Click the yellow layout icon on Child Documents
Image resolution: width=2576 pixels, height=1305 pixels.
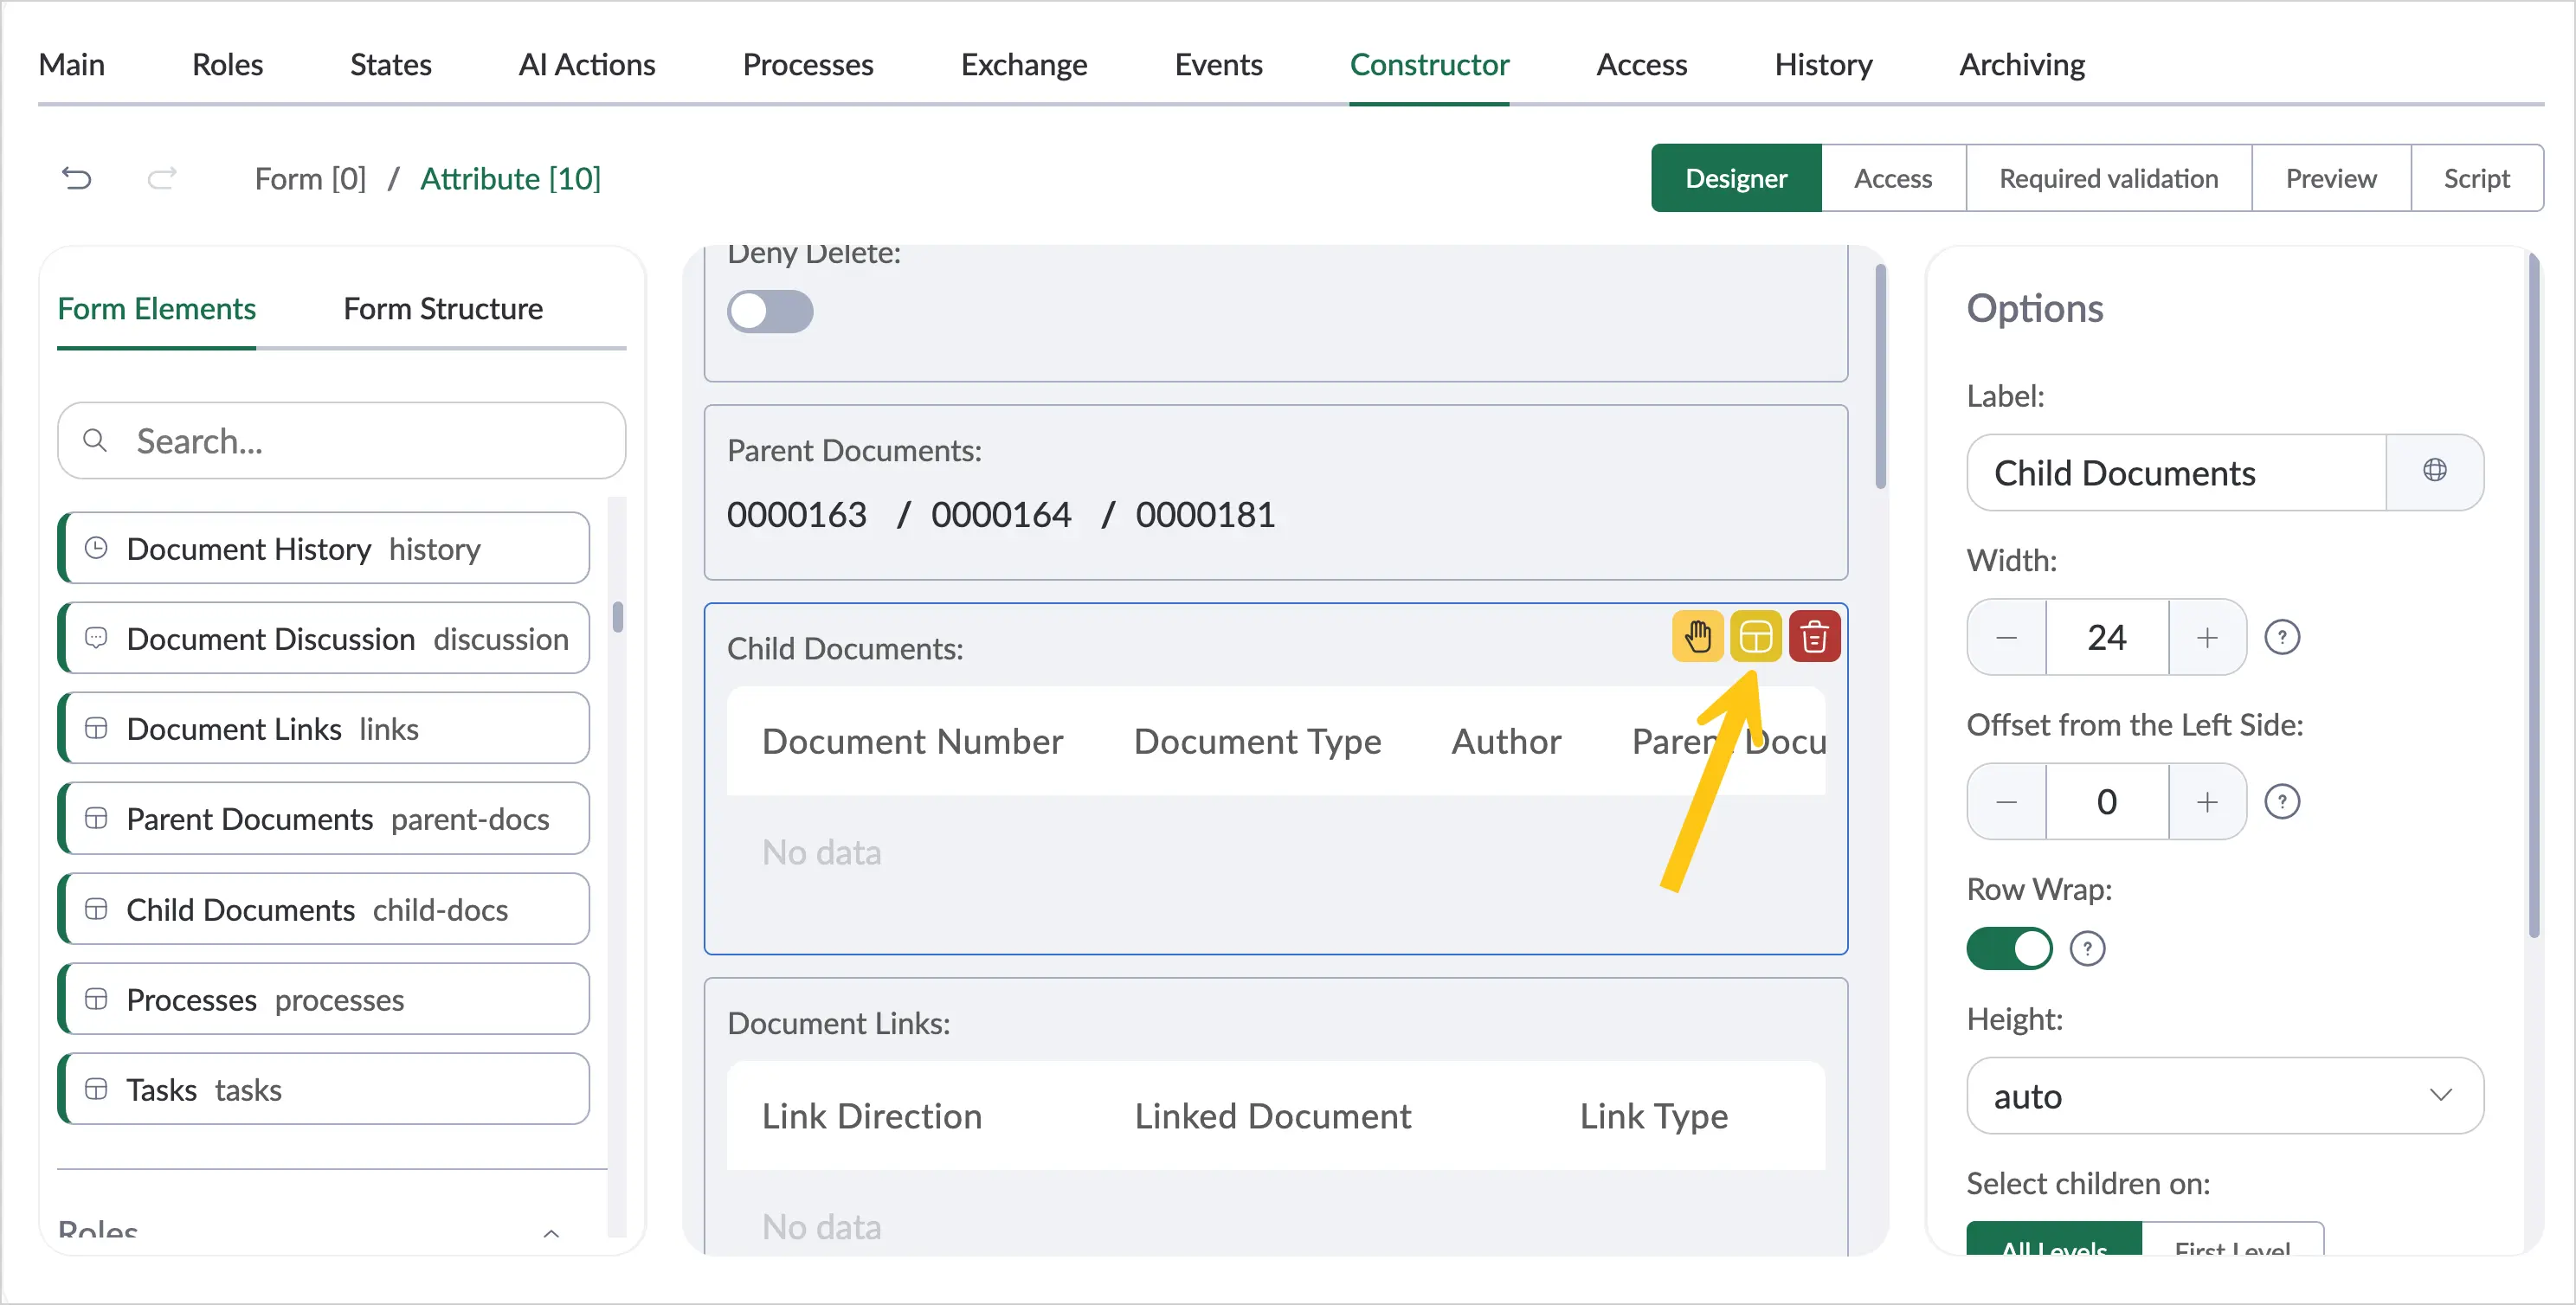click(x=1755, y=636)
